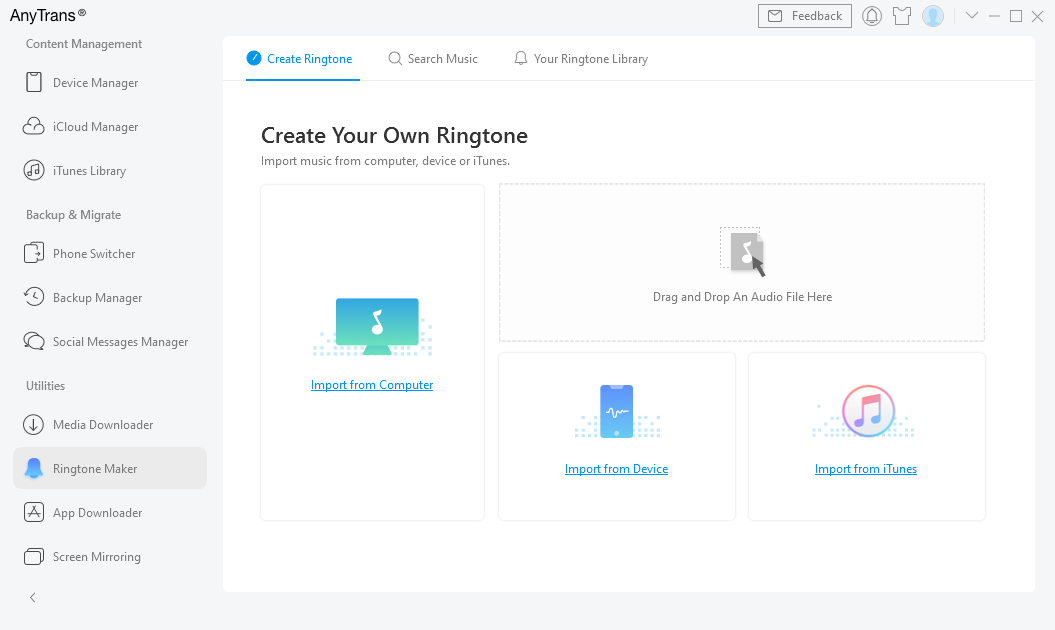
Task: Click the Feedback button
Action: click(805, 16)
